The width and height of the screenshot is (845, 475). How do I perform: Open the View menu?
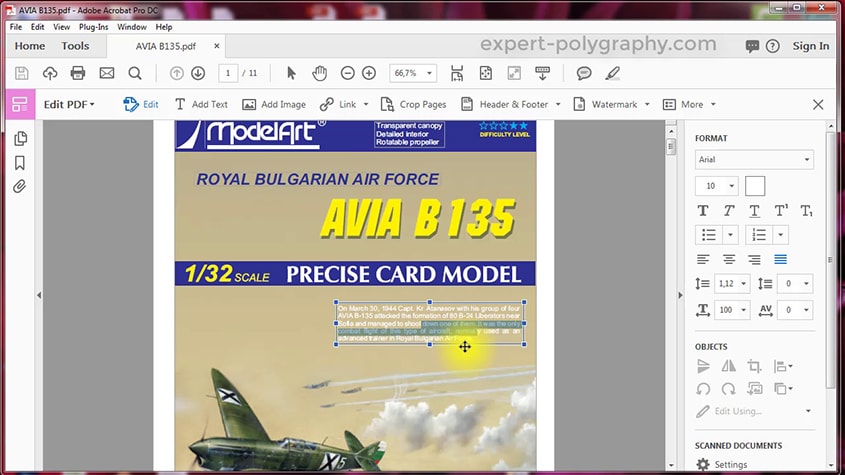61,27
